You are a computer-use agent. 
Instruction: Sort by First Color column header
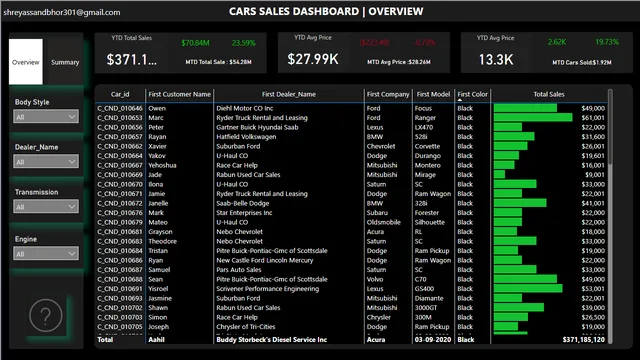pos(472,94)
